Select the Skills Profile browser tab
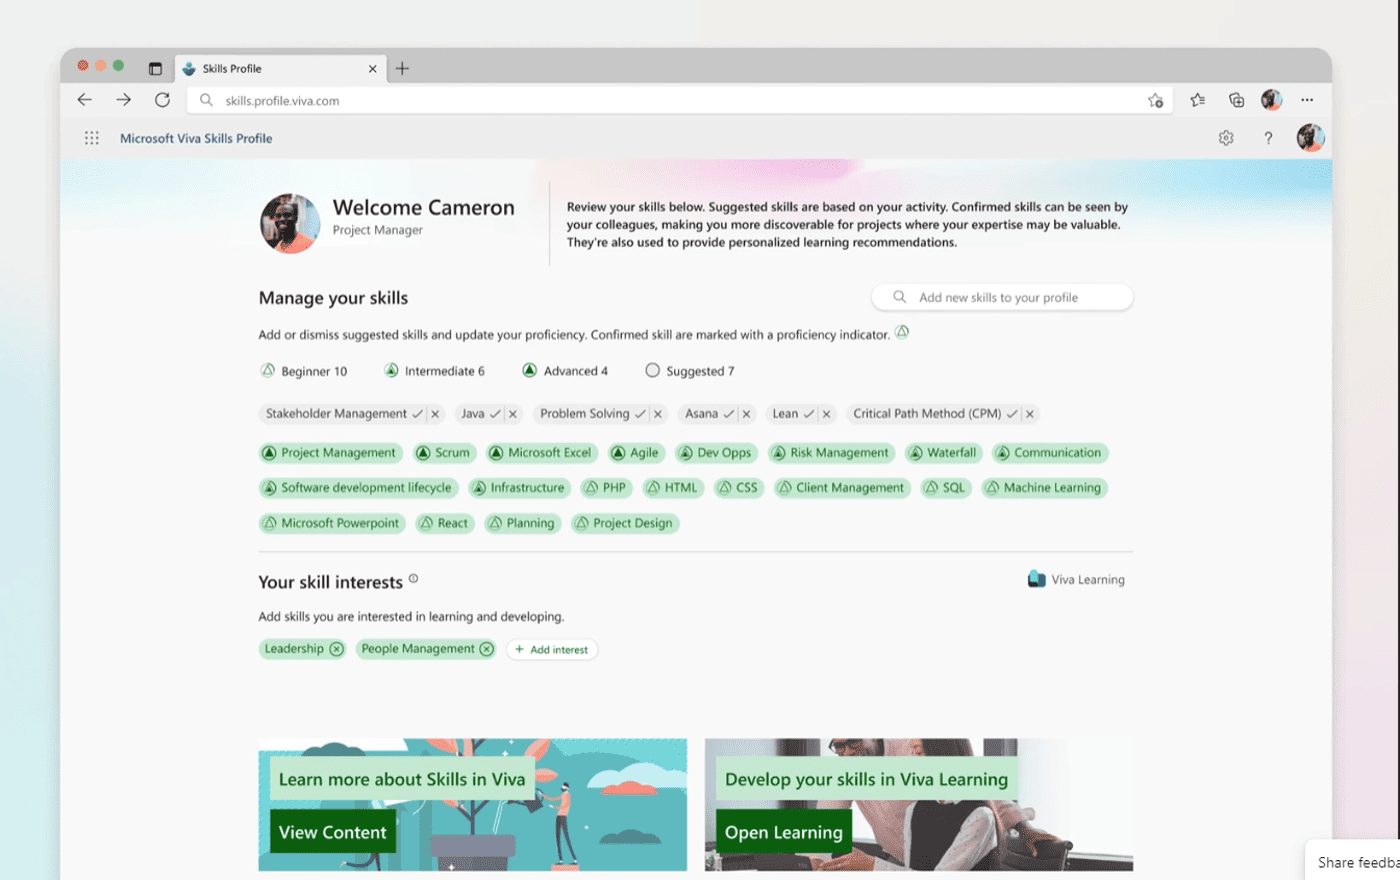The height and width of the screenshot is (880, 1400). click(x=280, y=69)
